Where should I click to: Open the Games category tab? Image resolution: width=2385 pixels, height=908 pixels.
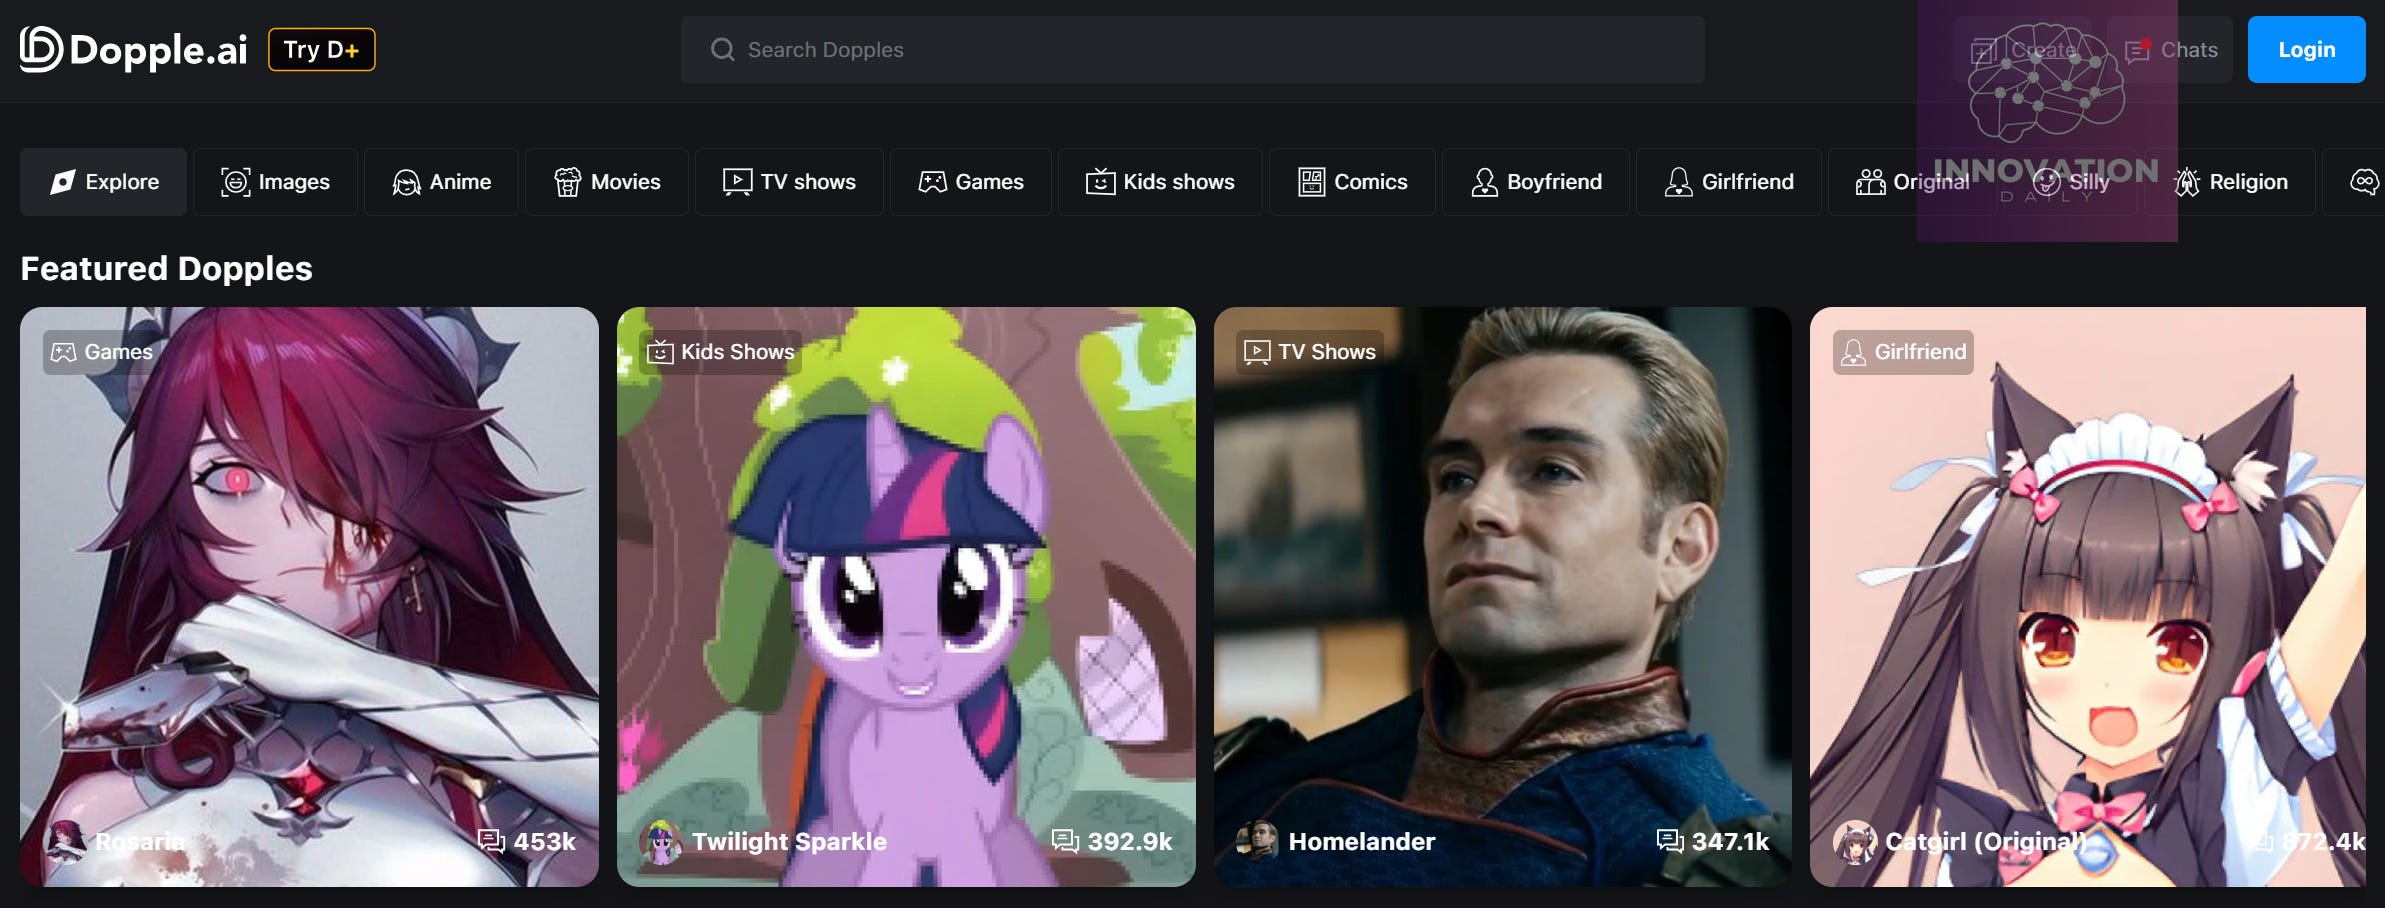click(970, 182)
